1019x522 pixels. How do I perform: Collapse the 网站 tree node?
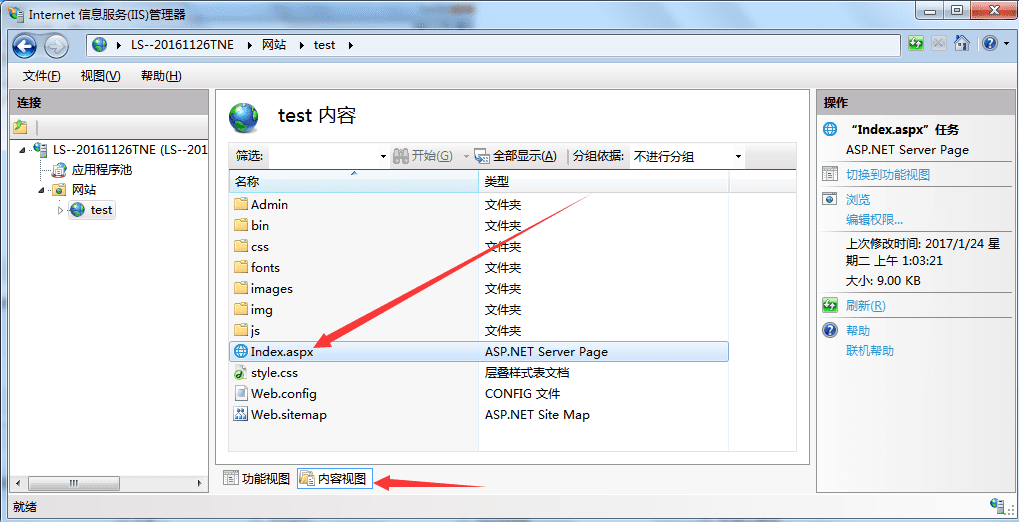(42, 190)
